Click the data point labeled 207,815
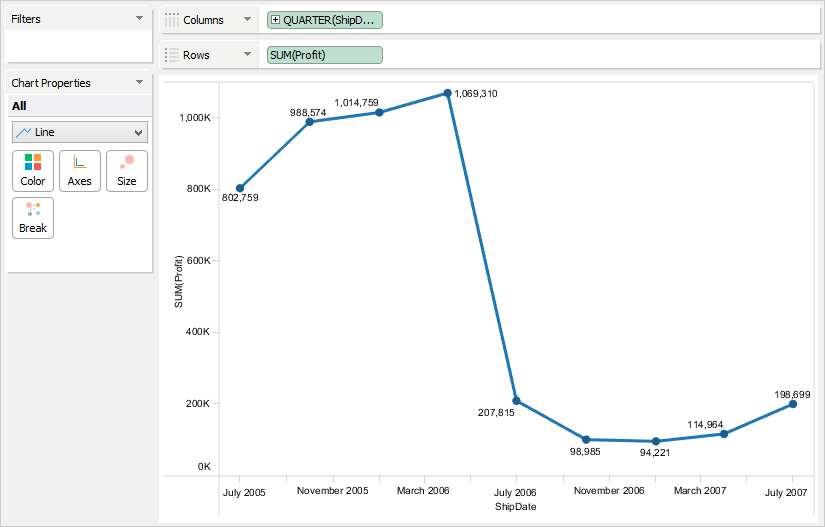 516,401
